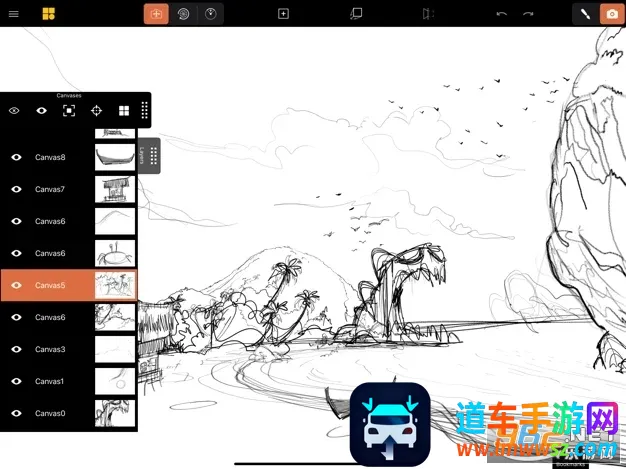Click the spiral tool in top toolbar
Image resolution: width=626 pixels, height=469 pixels.
point(183,14)
